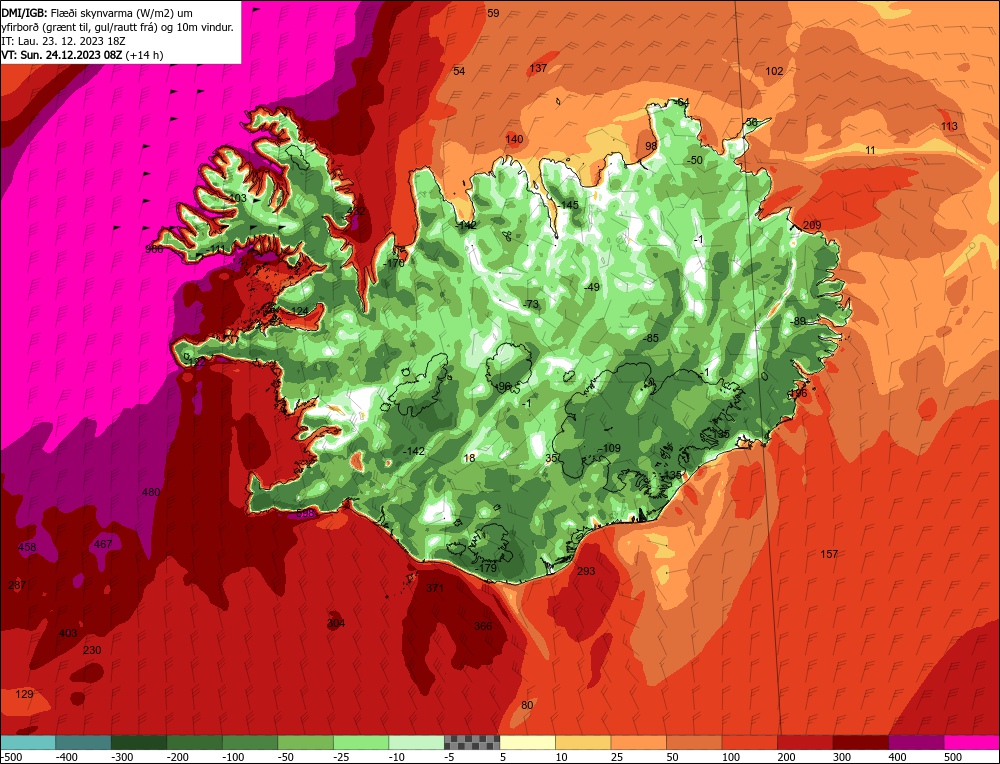
Task: Click the '10m vindur' description text
Action: (x=205, y=27)
